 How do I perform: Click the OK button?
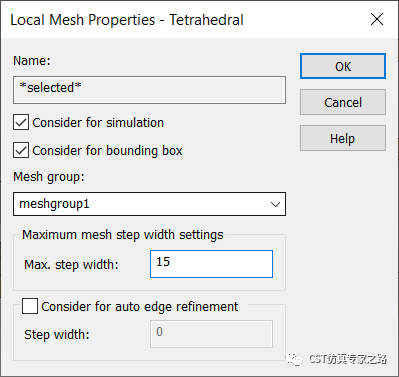pyautogui.click(x=343, y=66)
